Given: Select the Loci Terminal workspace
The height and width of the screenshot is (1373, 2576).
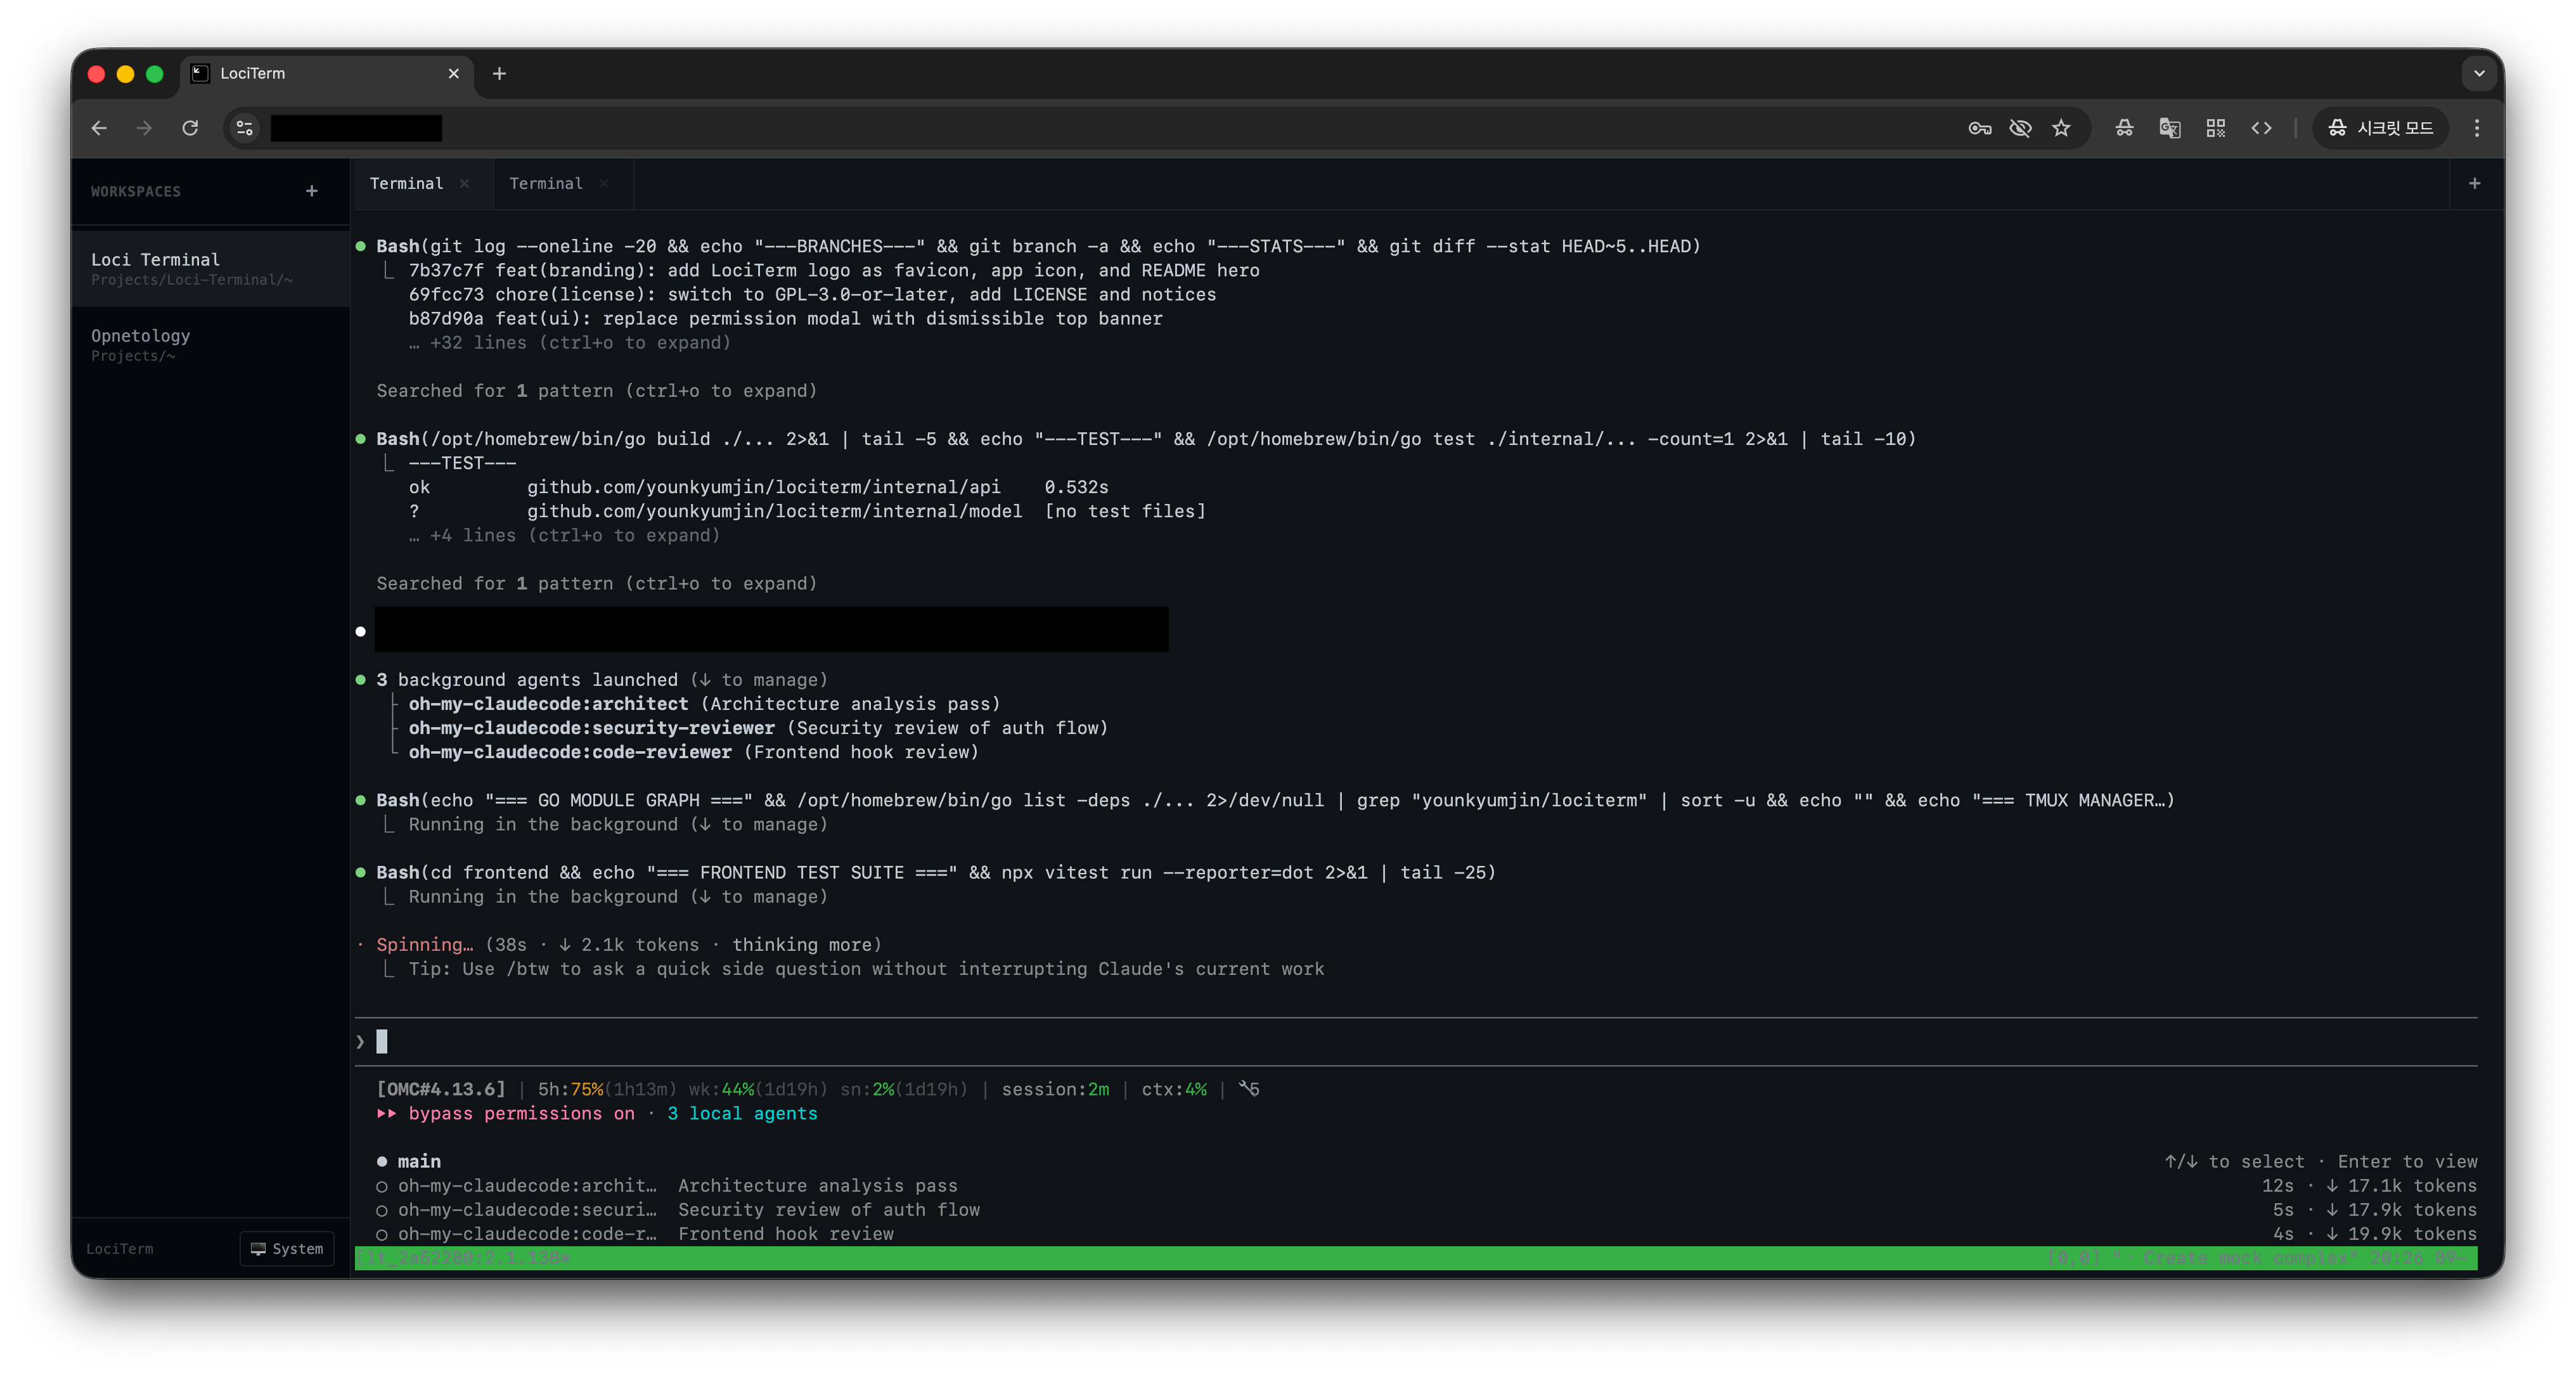Looking at the screenshot, I should (x=211, y=268).
